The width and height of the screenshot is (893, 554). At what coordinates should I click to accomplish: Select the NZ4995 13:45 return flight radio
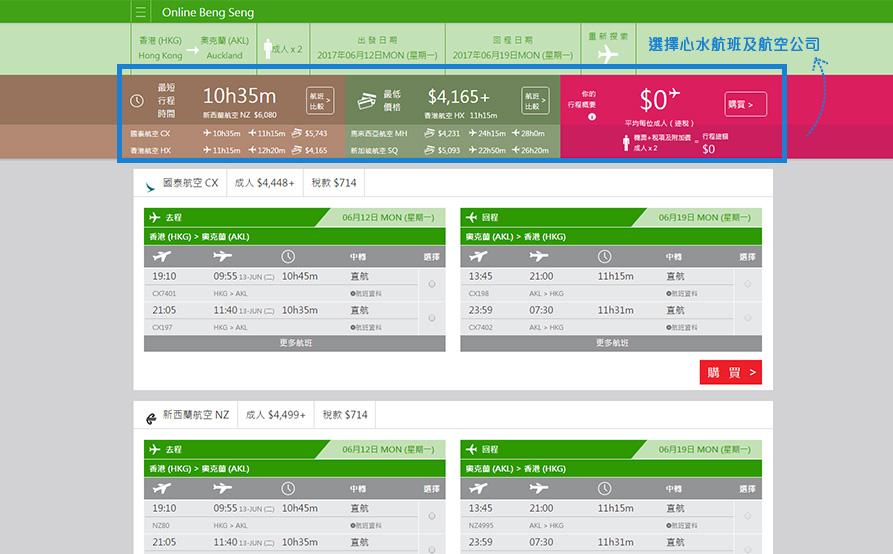click(x=747, y=516)
